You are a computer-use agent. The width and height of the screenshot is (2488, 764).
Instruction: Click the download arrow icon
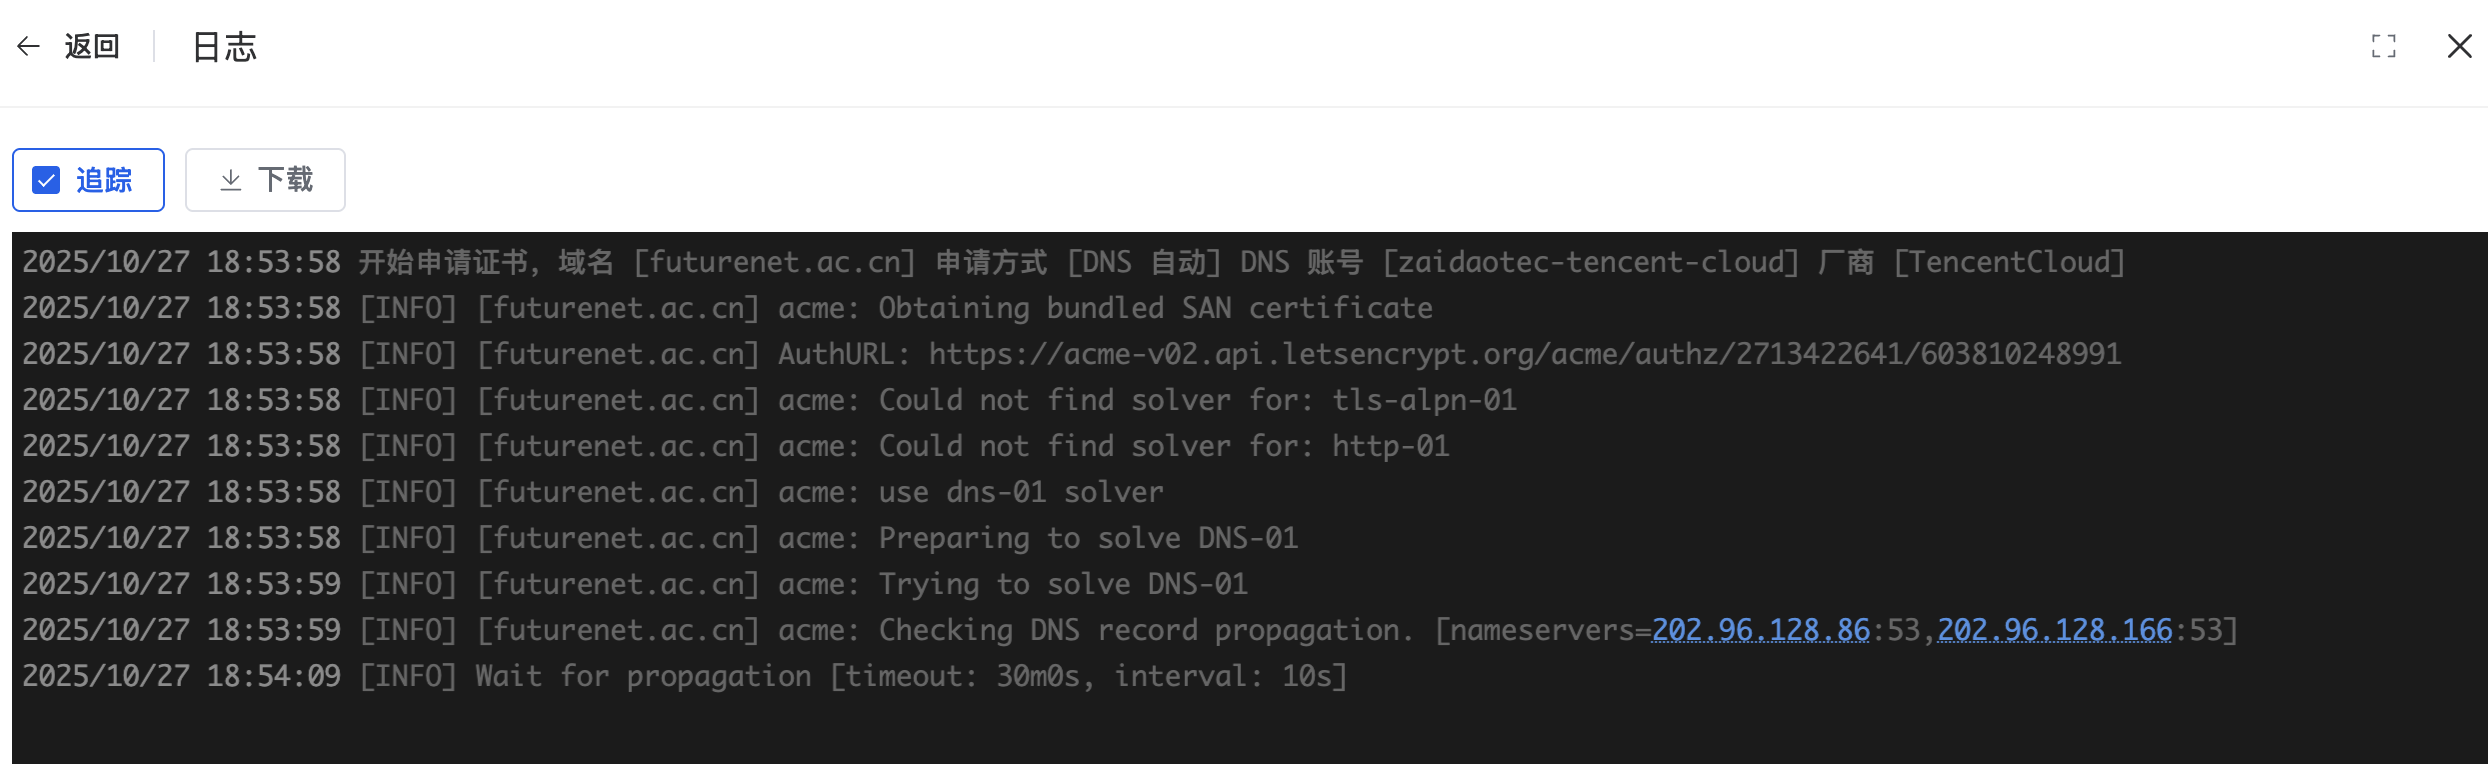pyautogui.click(x=231, y=180)
